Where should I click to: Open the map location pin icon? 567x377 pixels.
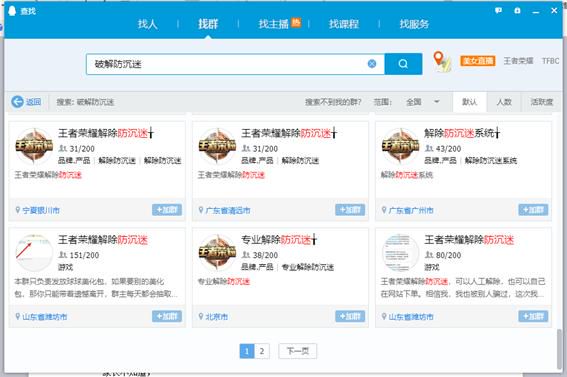click(442, 61)
